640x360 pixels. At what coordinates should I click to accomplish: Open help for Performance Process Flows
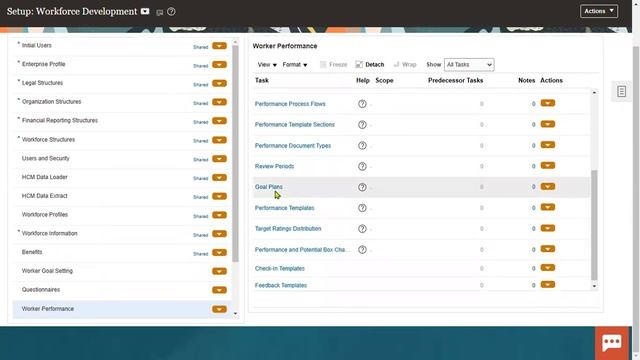362,104
